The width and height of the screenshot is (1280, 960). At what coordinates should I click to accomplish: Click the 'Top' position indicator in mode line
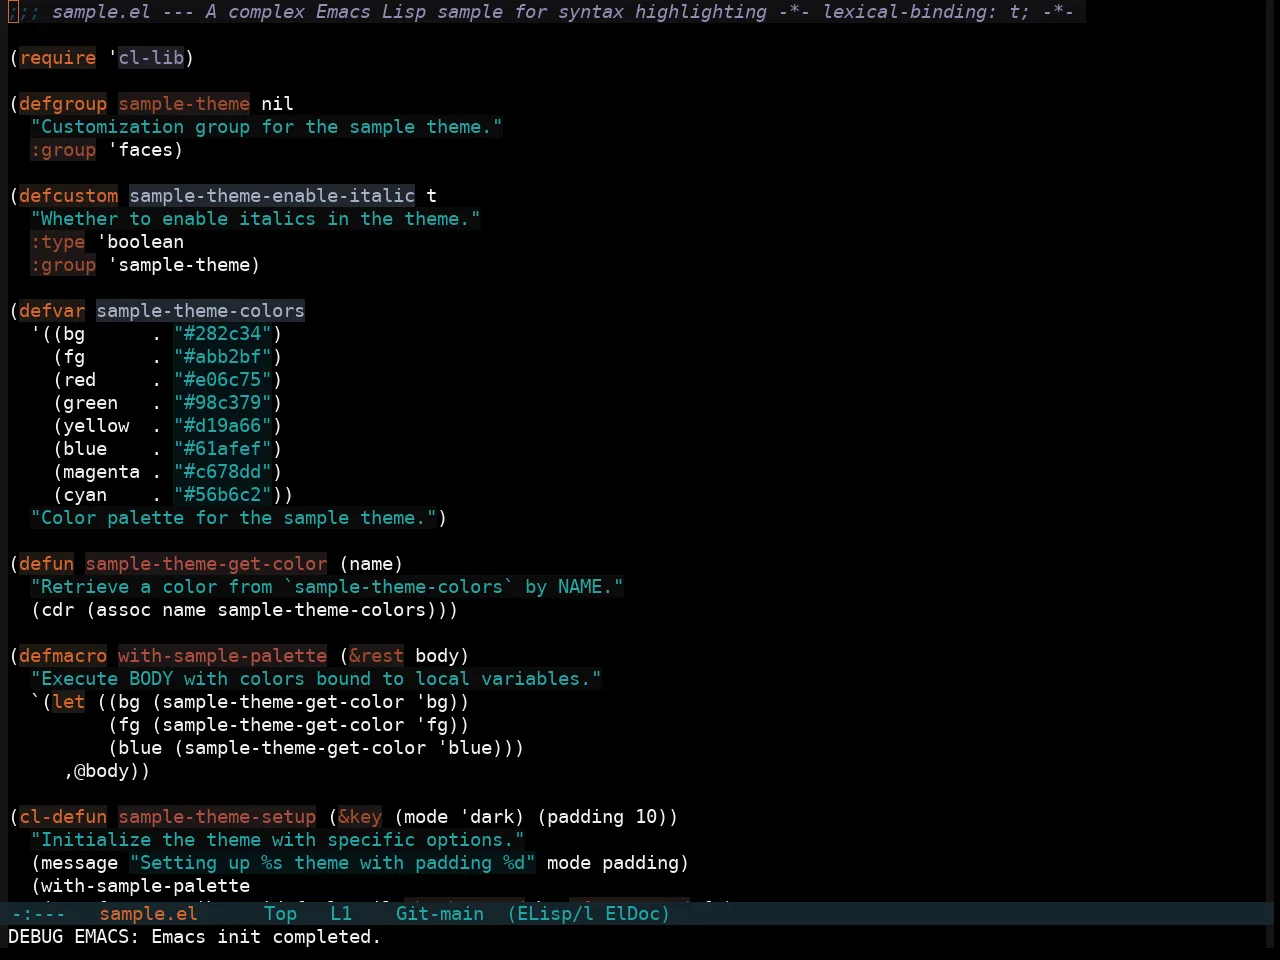(281, 914)
